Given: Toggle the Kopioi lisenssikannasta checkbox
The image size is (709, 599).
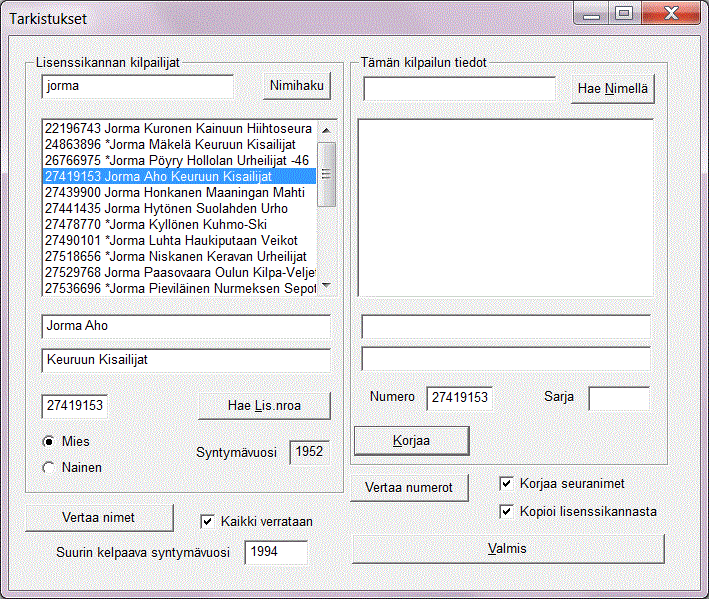Looking at the screenshot, I should point(506,512).
